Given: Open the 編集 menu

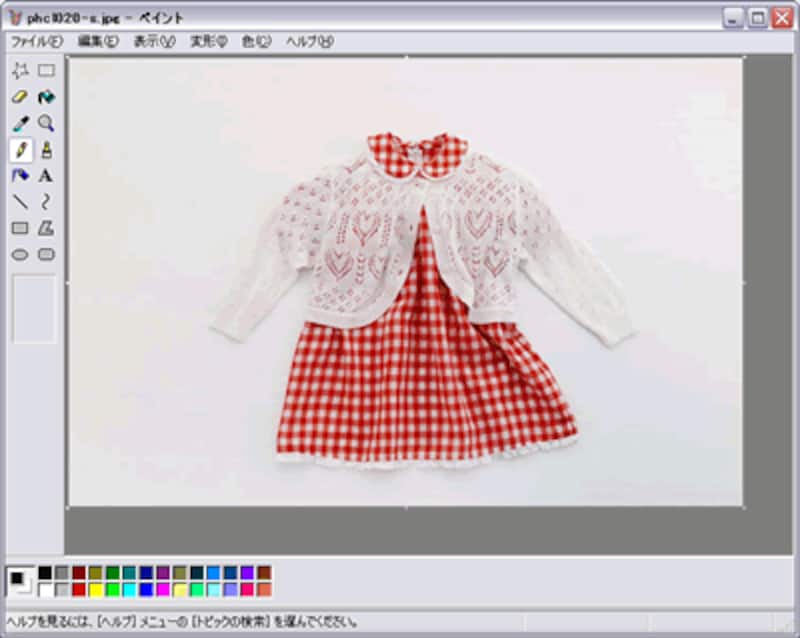Looking at the screenshot, I should pyautogui.click(x=97, y=41).
